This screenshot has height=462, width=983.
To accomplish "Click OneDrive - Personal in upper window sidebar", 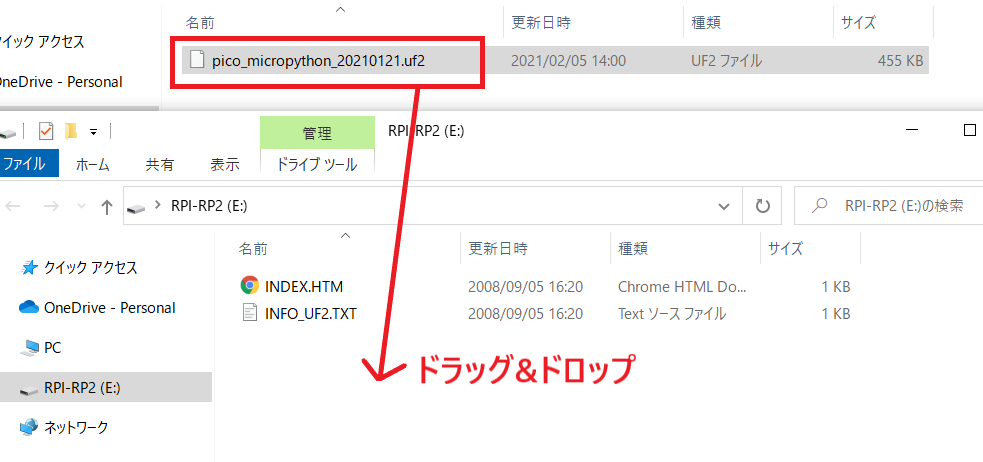I will point(61,81).
